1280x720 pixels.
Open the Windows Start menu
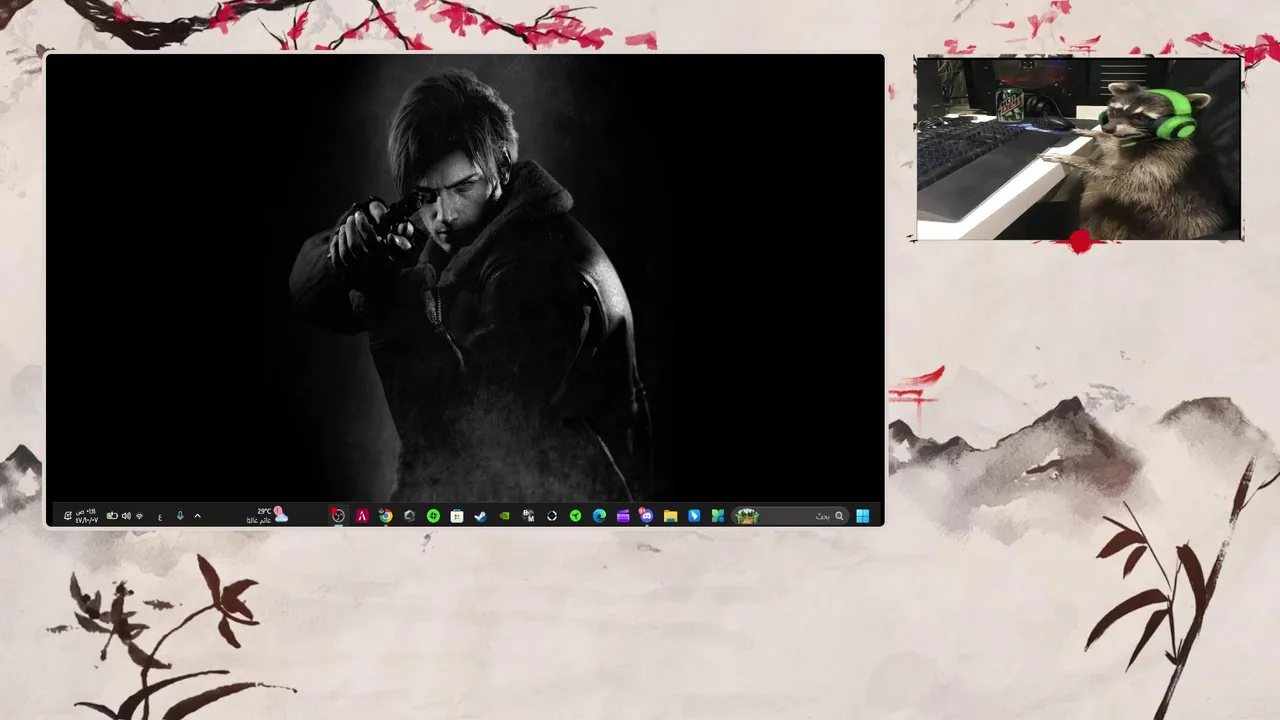(862, 516)
